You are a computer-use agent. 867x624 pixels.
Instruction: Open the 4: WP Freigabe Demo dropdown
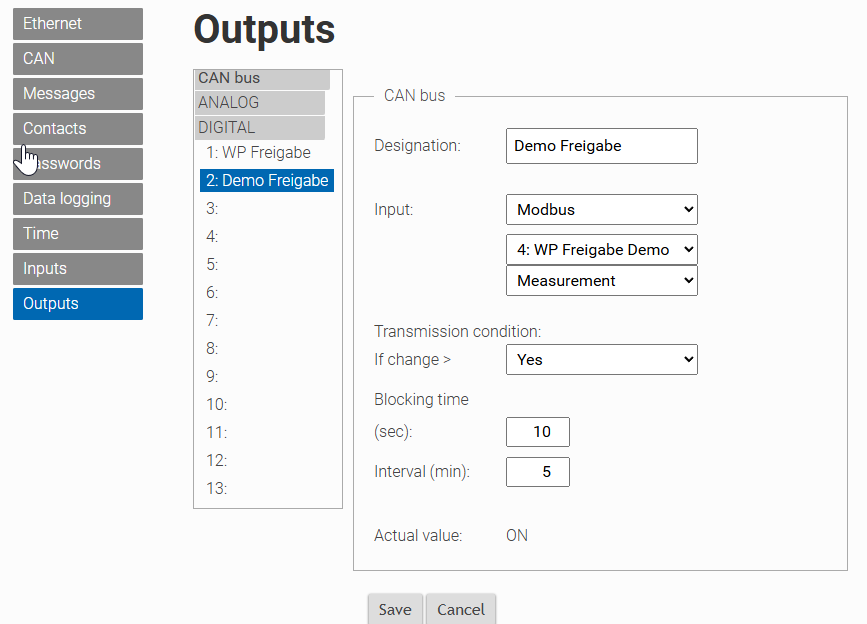(x=602, y=250)
